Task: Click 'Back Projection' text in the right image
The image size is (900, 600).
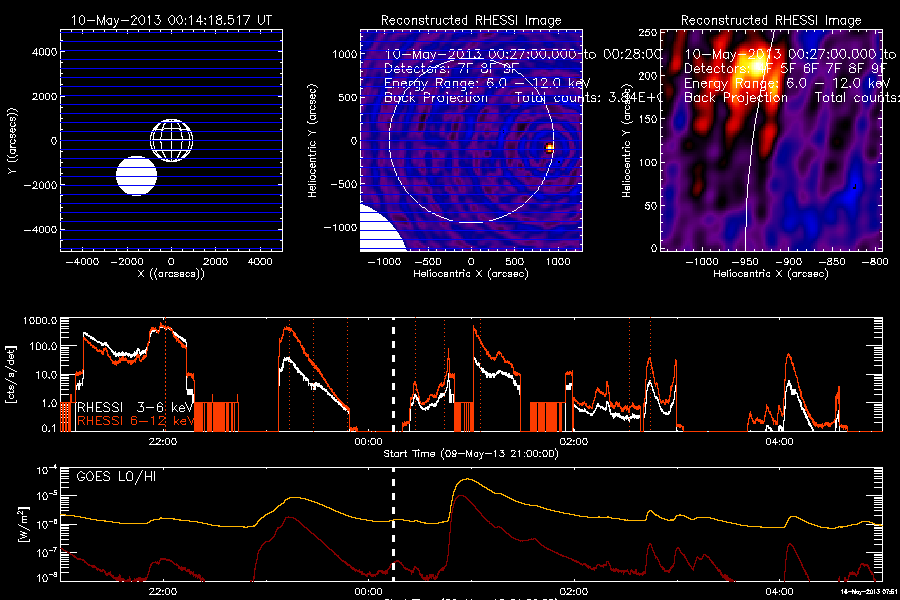Action: 736,98
